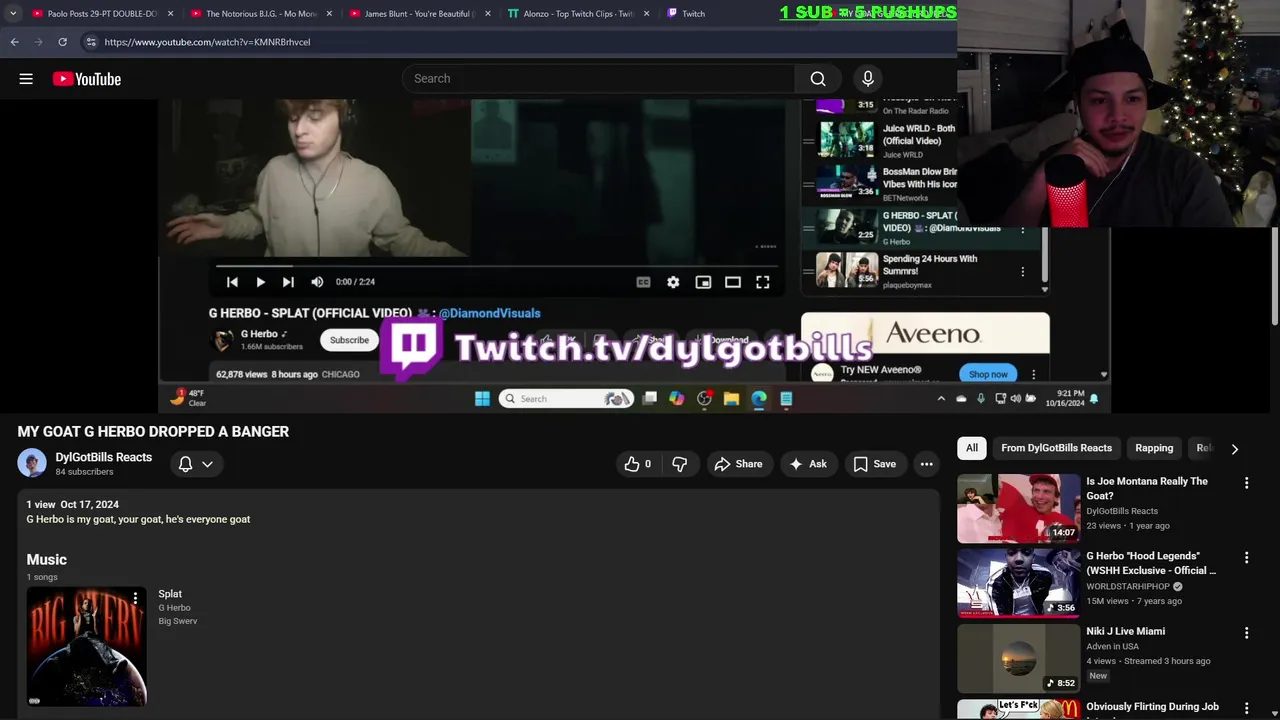1280x720 pixels.
Task: Select From DylGotBills Reacts chip
Action: [1056, 448]
